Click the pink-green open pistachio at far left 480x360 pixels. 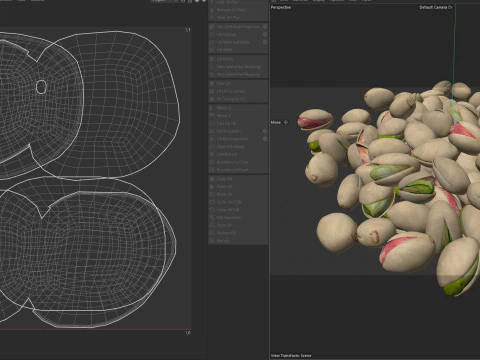pyautogui.click(x=315, y=119)
